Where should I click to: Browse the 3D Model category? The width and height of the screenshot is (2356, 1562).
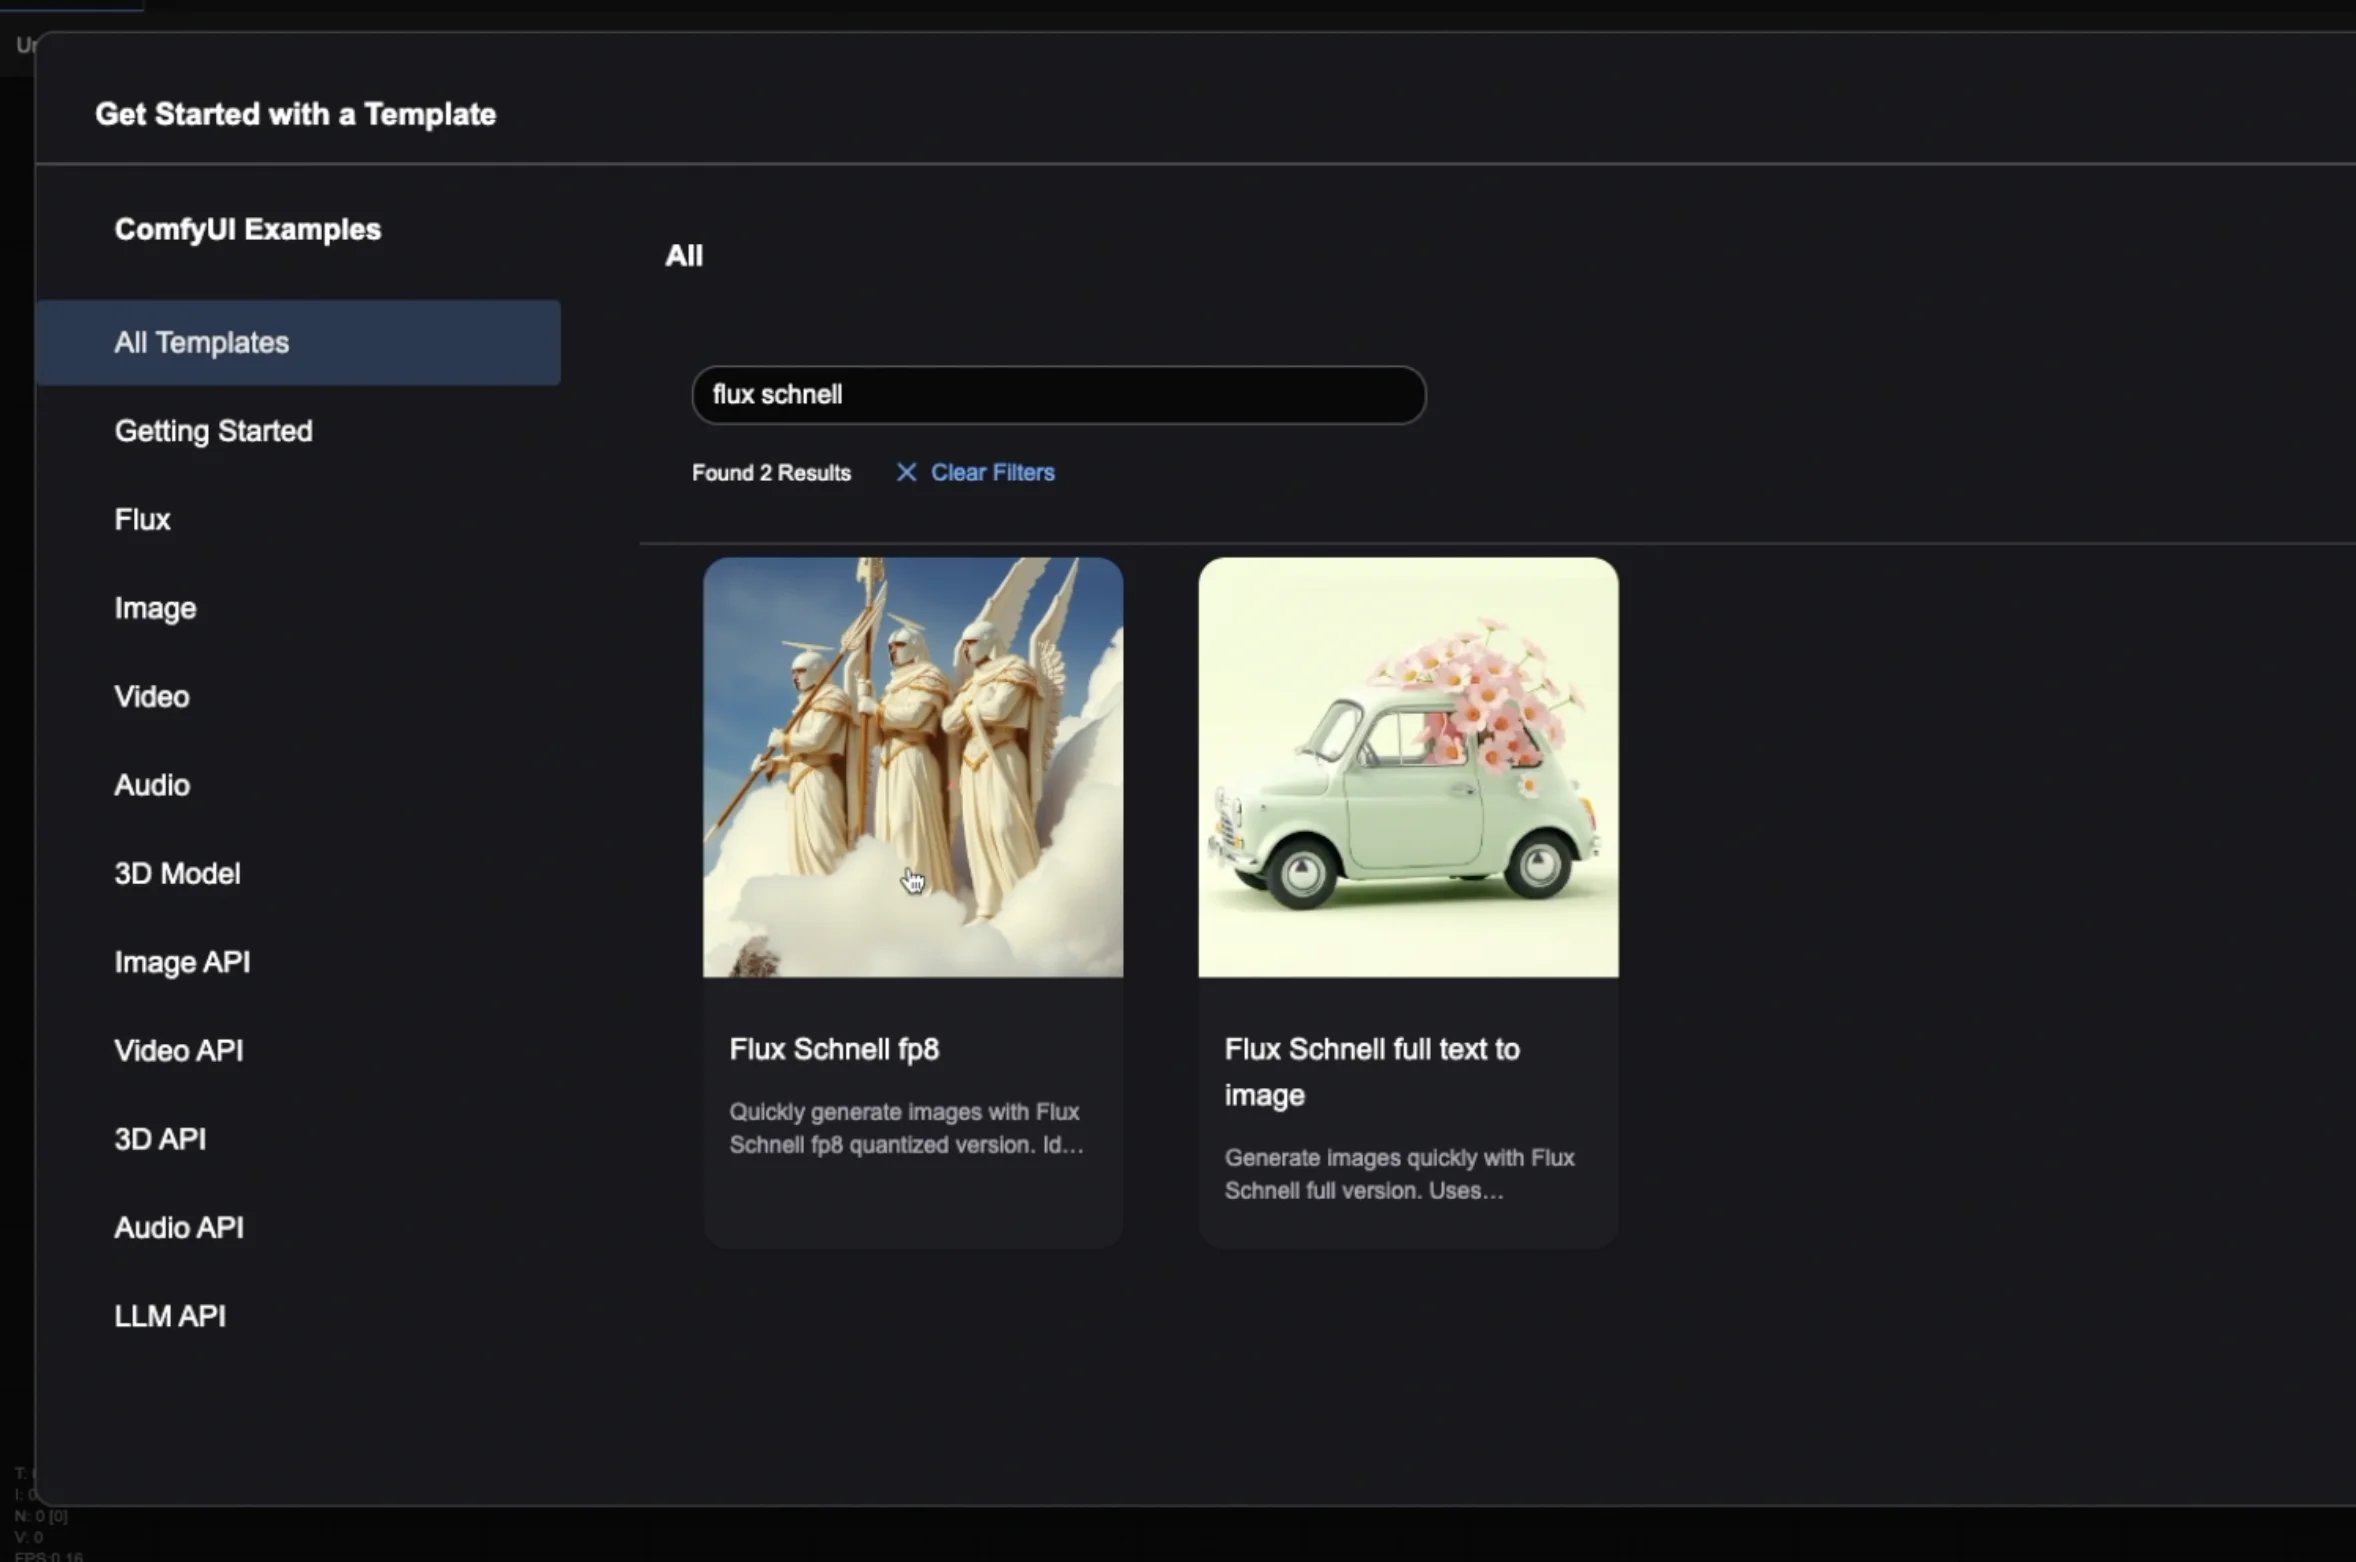pos(177,874)
